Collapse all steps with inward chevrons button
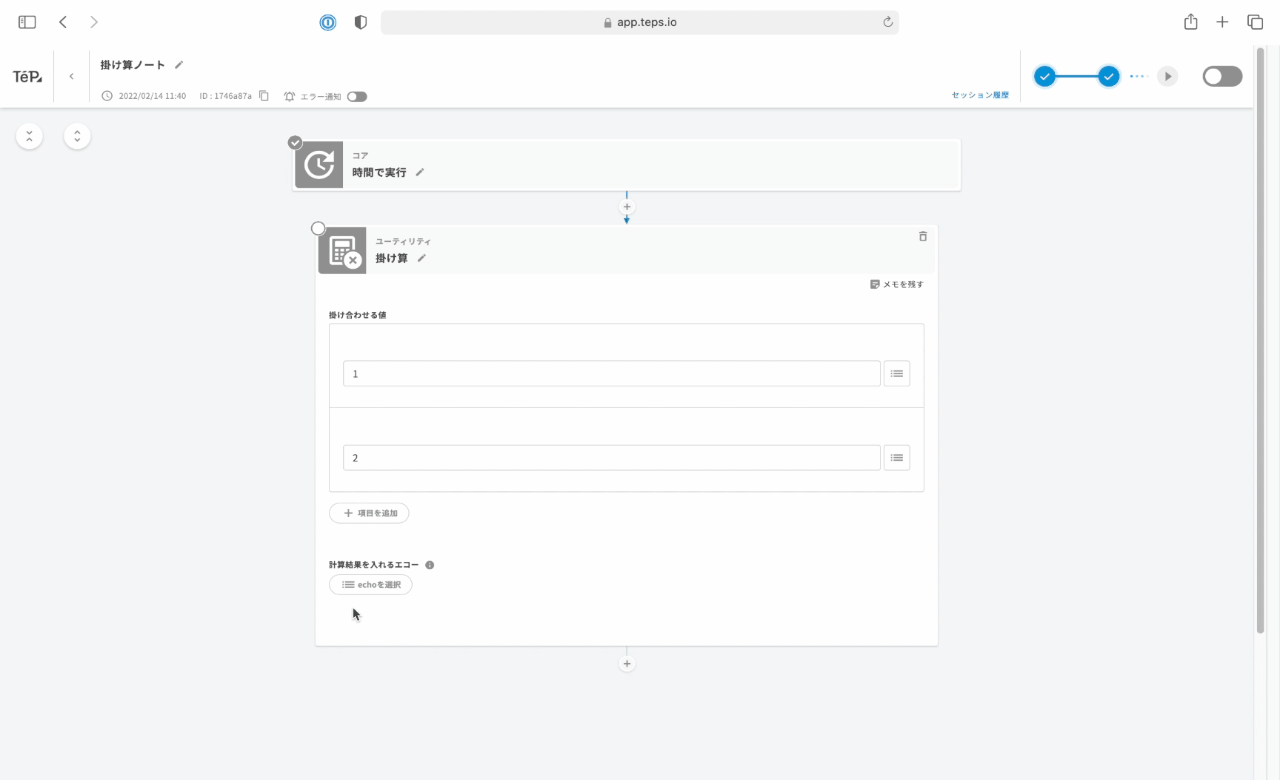The height and width of the screenshot is (780, 1280). (x=29, y=136)
